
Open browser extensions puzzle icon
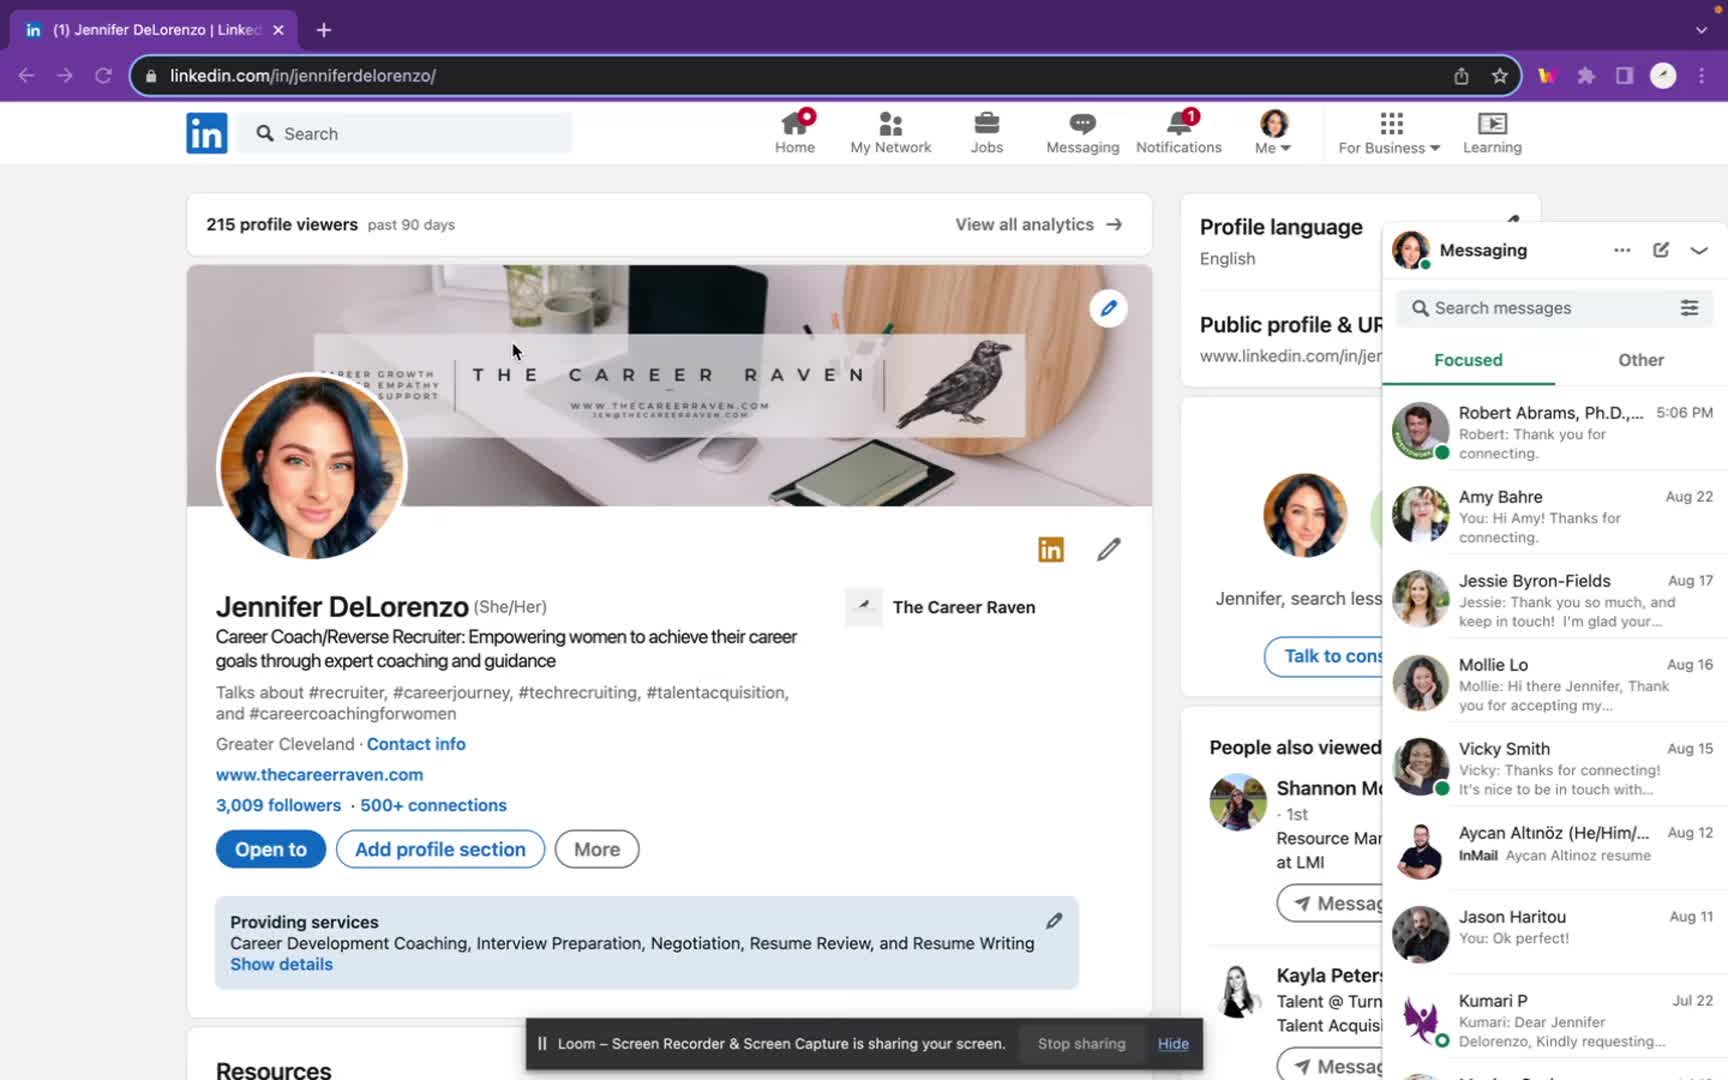(x=1586, y=76)
